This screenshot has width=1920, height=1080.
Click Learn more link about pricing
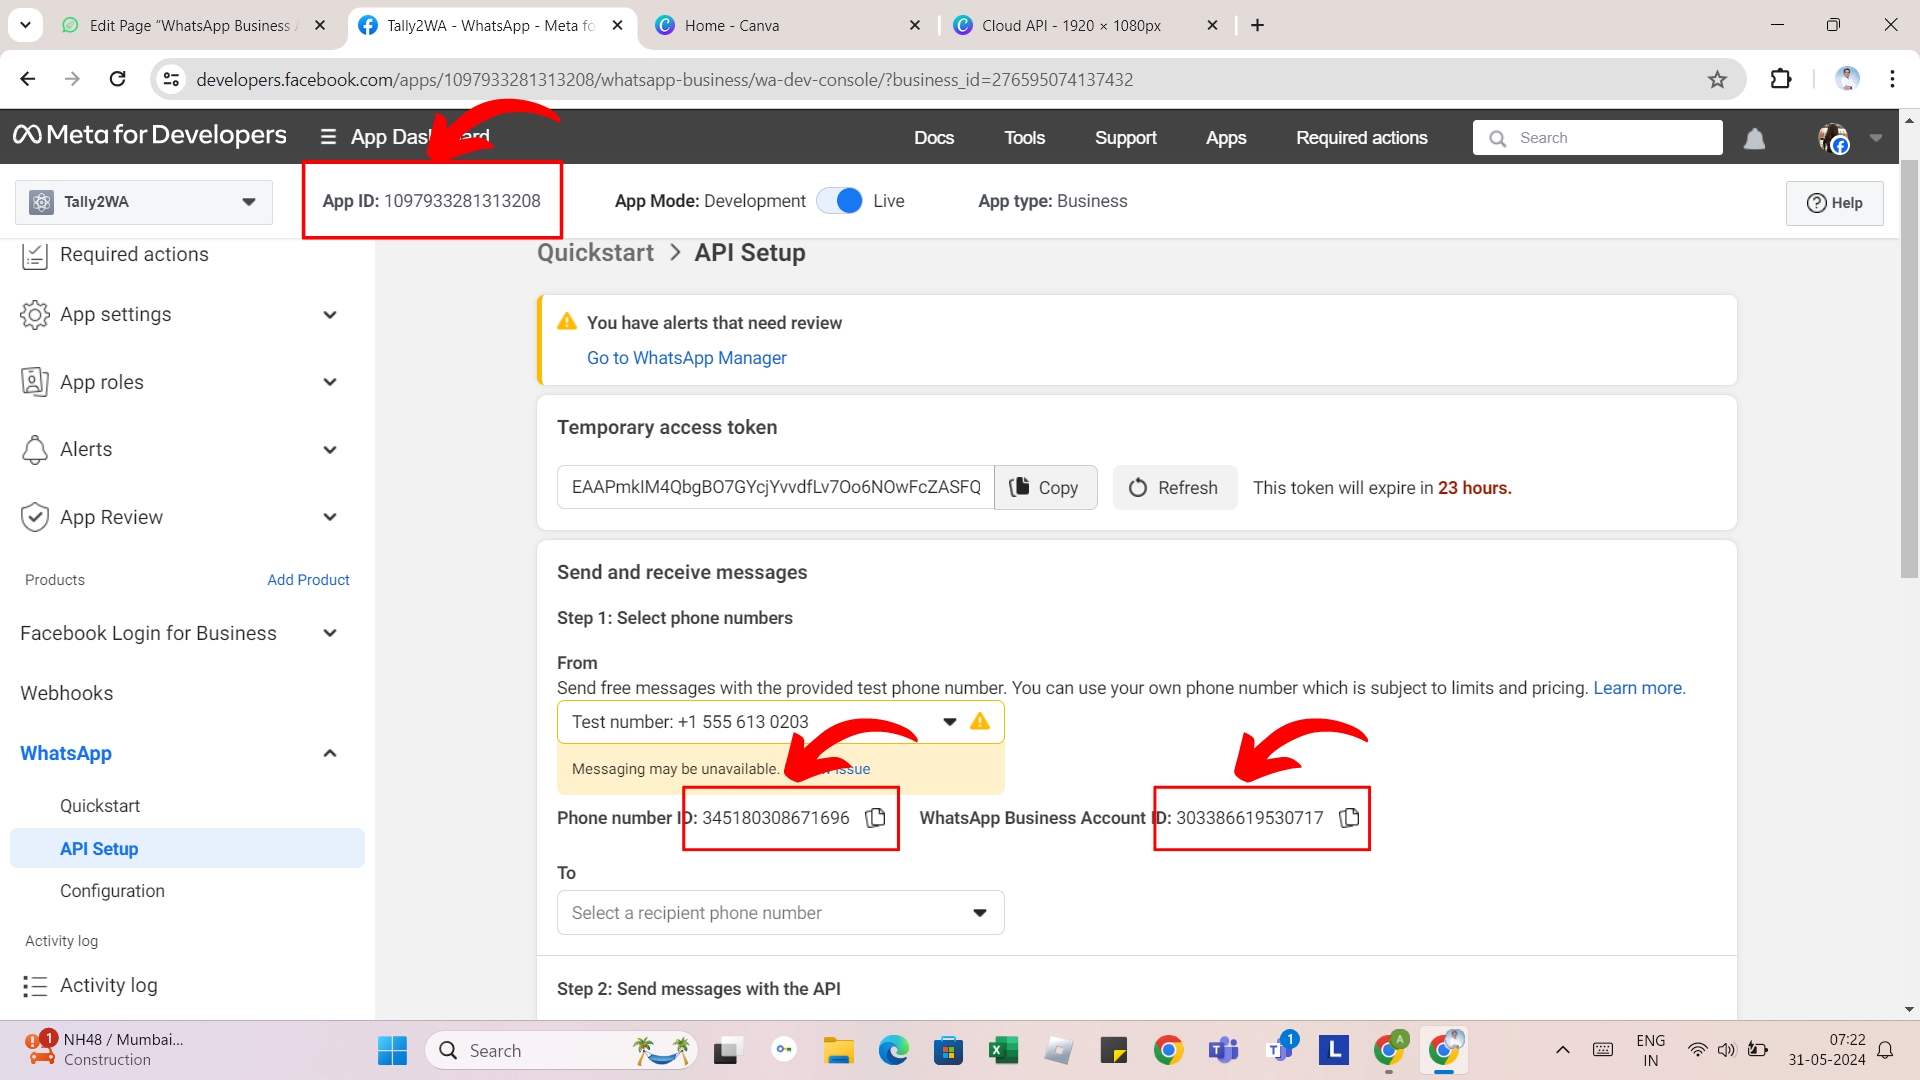(x=1639, y=688)
